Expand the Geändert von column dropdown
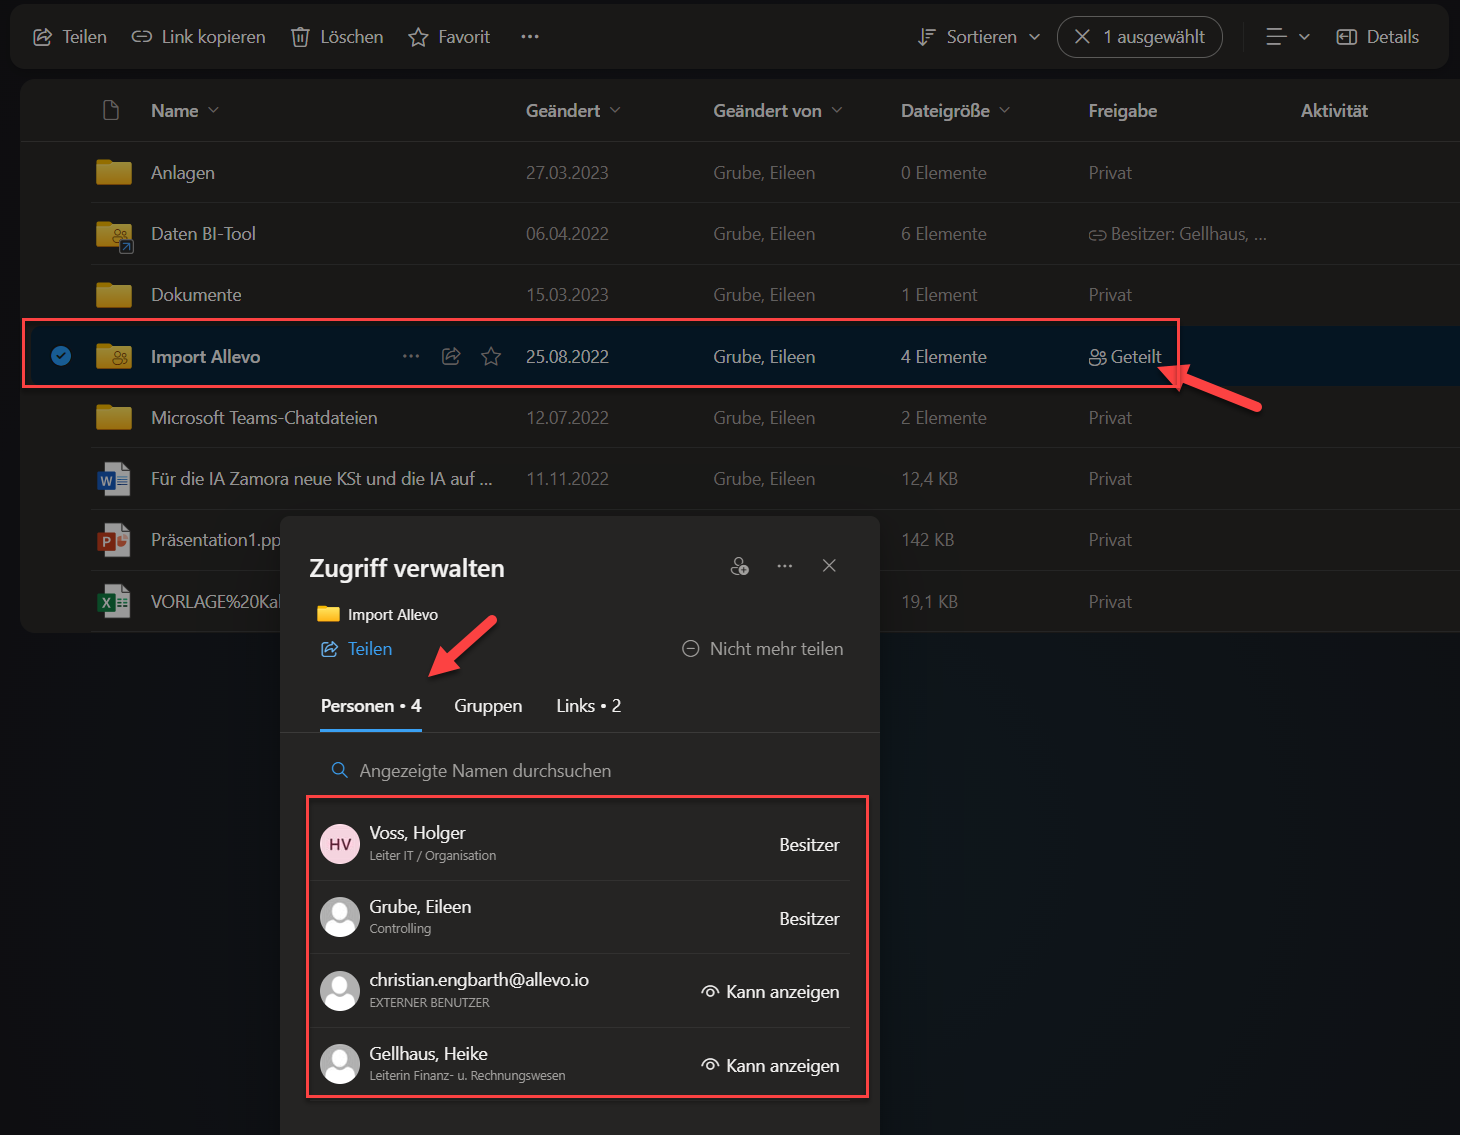This screenshot has height=1135, width=1460. [837, 110]
